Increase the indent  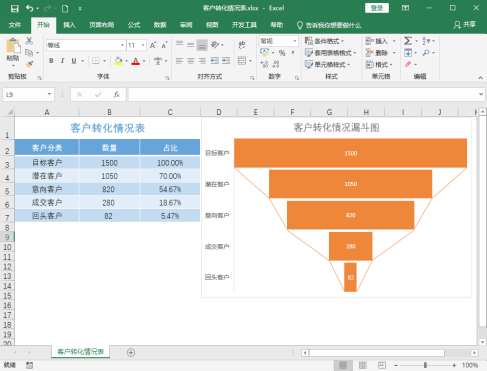[226, 61]
